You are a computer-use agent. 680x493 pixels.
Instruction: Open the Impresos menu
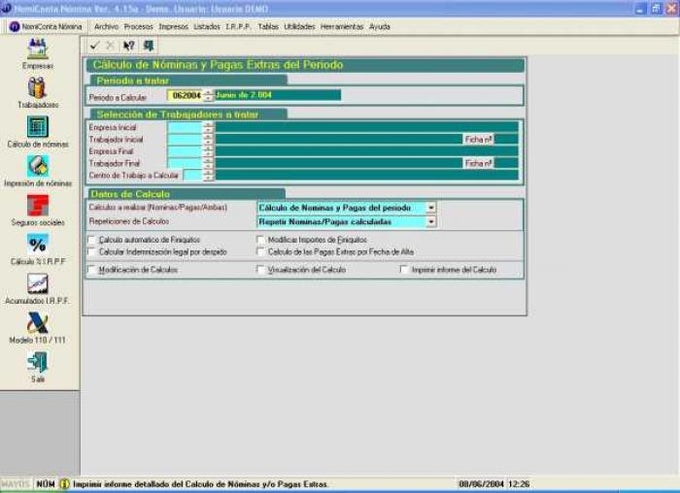coord(173,27)
